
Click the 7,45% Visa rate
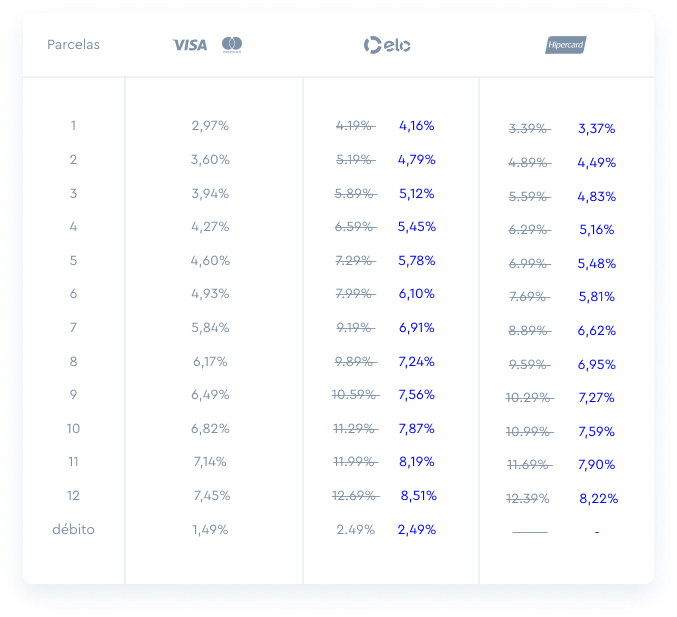(x=211, y=495)
